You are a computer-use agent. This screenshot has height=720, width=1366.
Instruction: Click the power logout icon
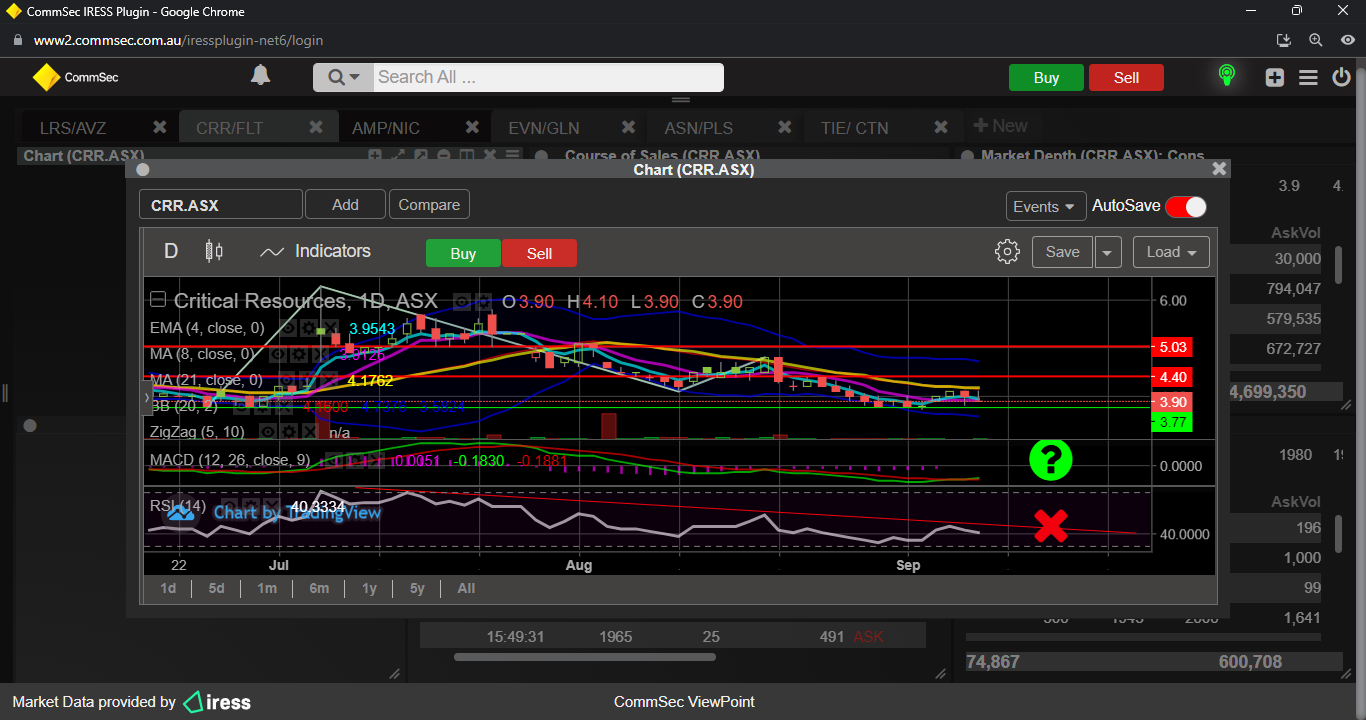pyautogui.click(x=1342, y=77)
